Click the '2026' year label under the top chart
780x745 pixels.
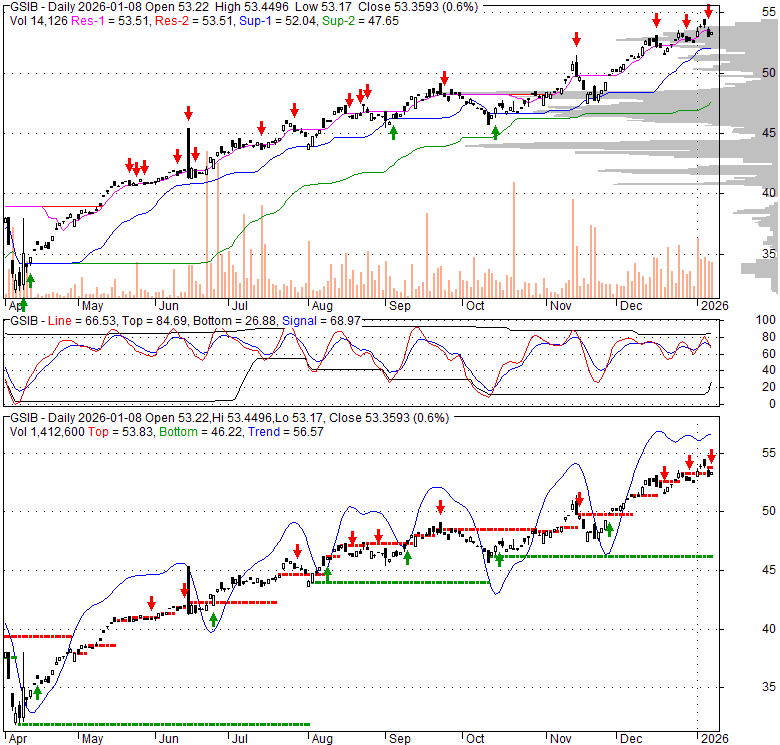[x=715, y=306]
